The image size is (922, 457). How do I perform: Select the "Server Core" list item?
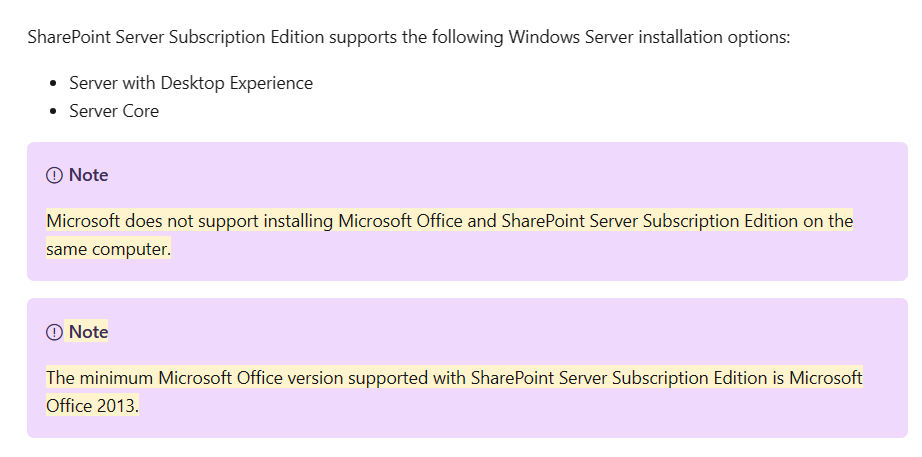click(x=113, y=111)
